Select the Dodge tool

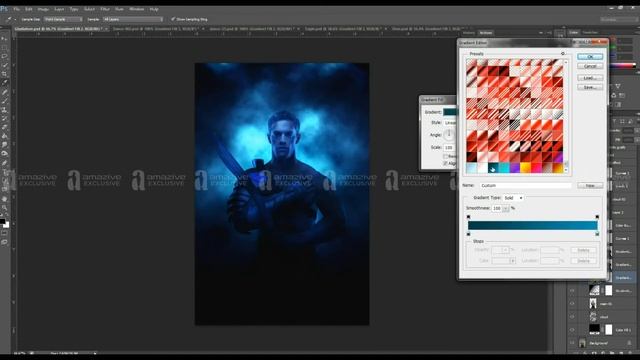click(4, 153)
